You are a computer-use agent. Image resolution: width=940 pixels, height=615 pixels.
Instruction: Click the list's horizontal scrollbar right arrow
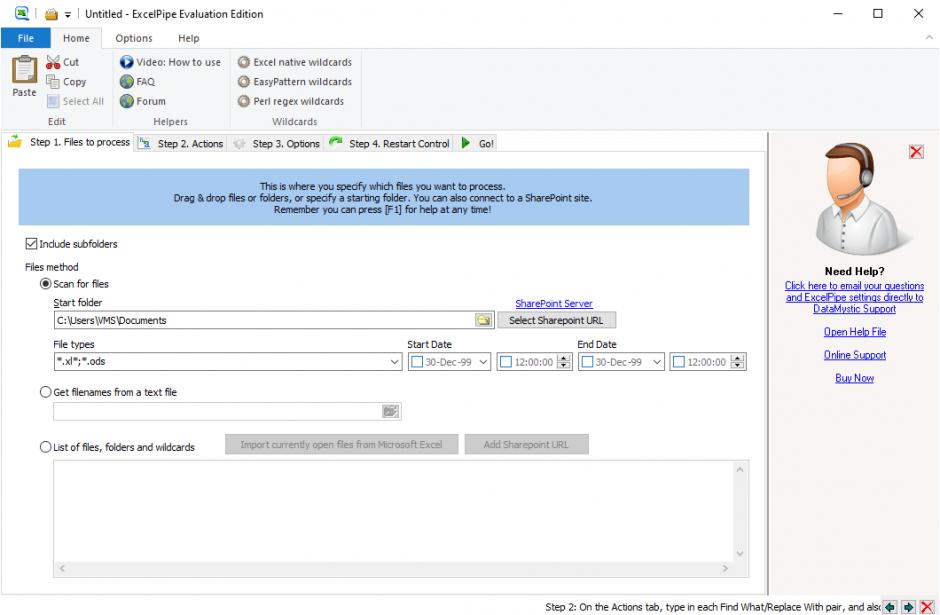pyautogui.click(x=725, y=568)
